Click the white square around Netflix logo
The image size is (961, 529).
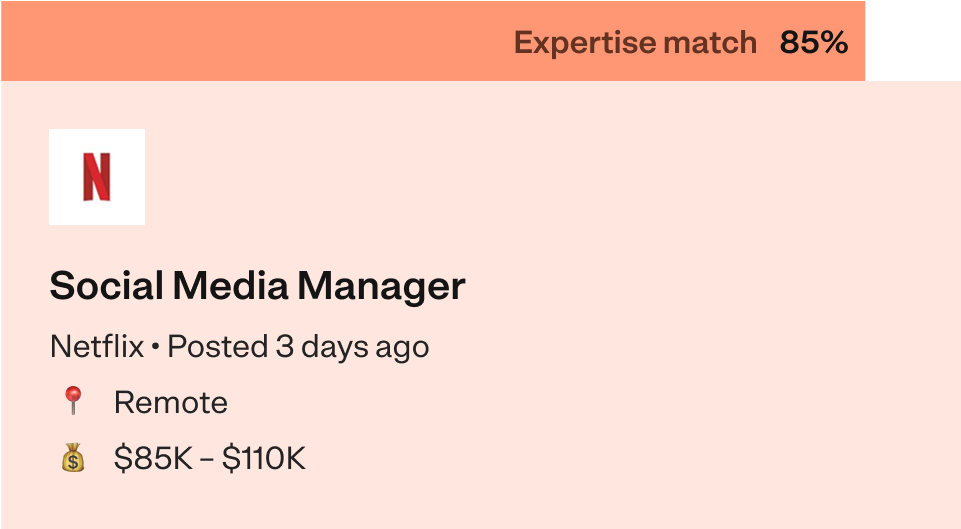pos(97,177)
